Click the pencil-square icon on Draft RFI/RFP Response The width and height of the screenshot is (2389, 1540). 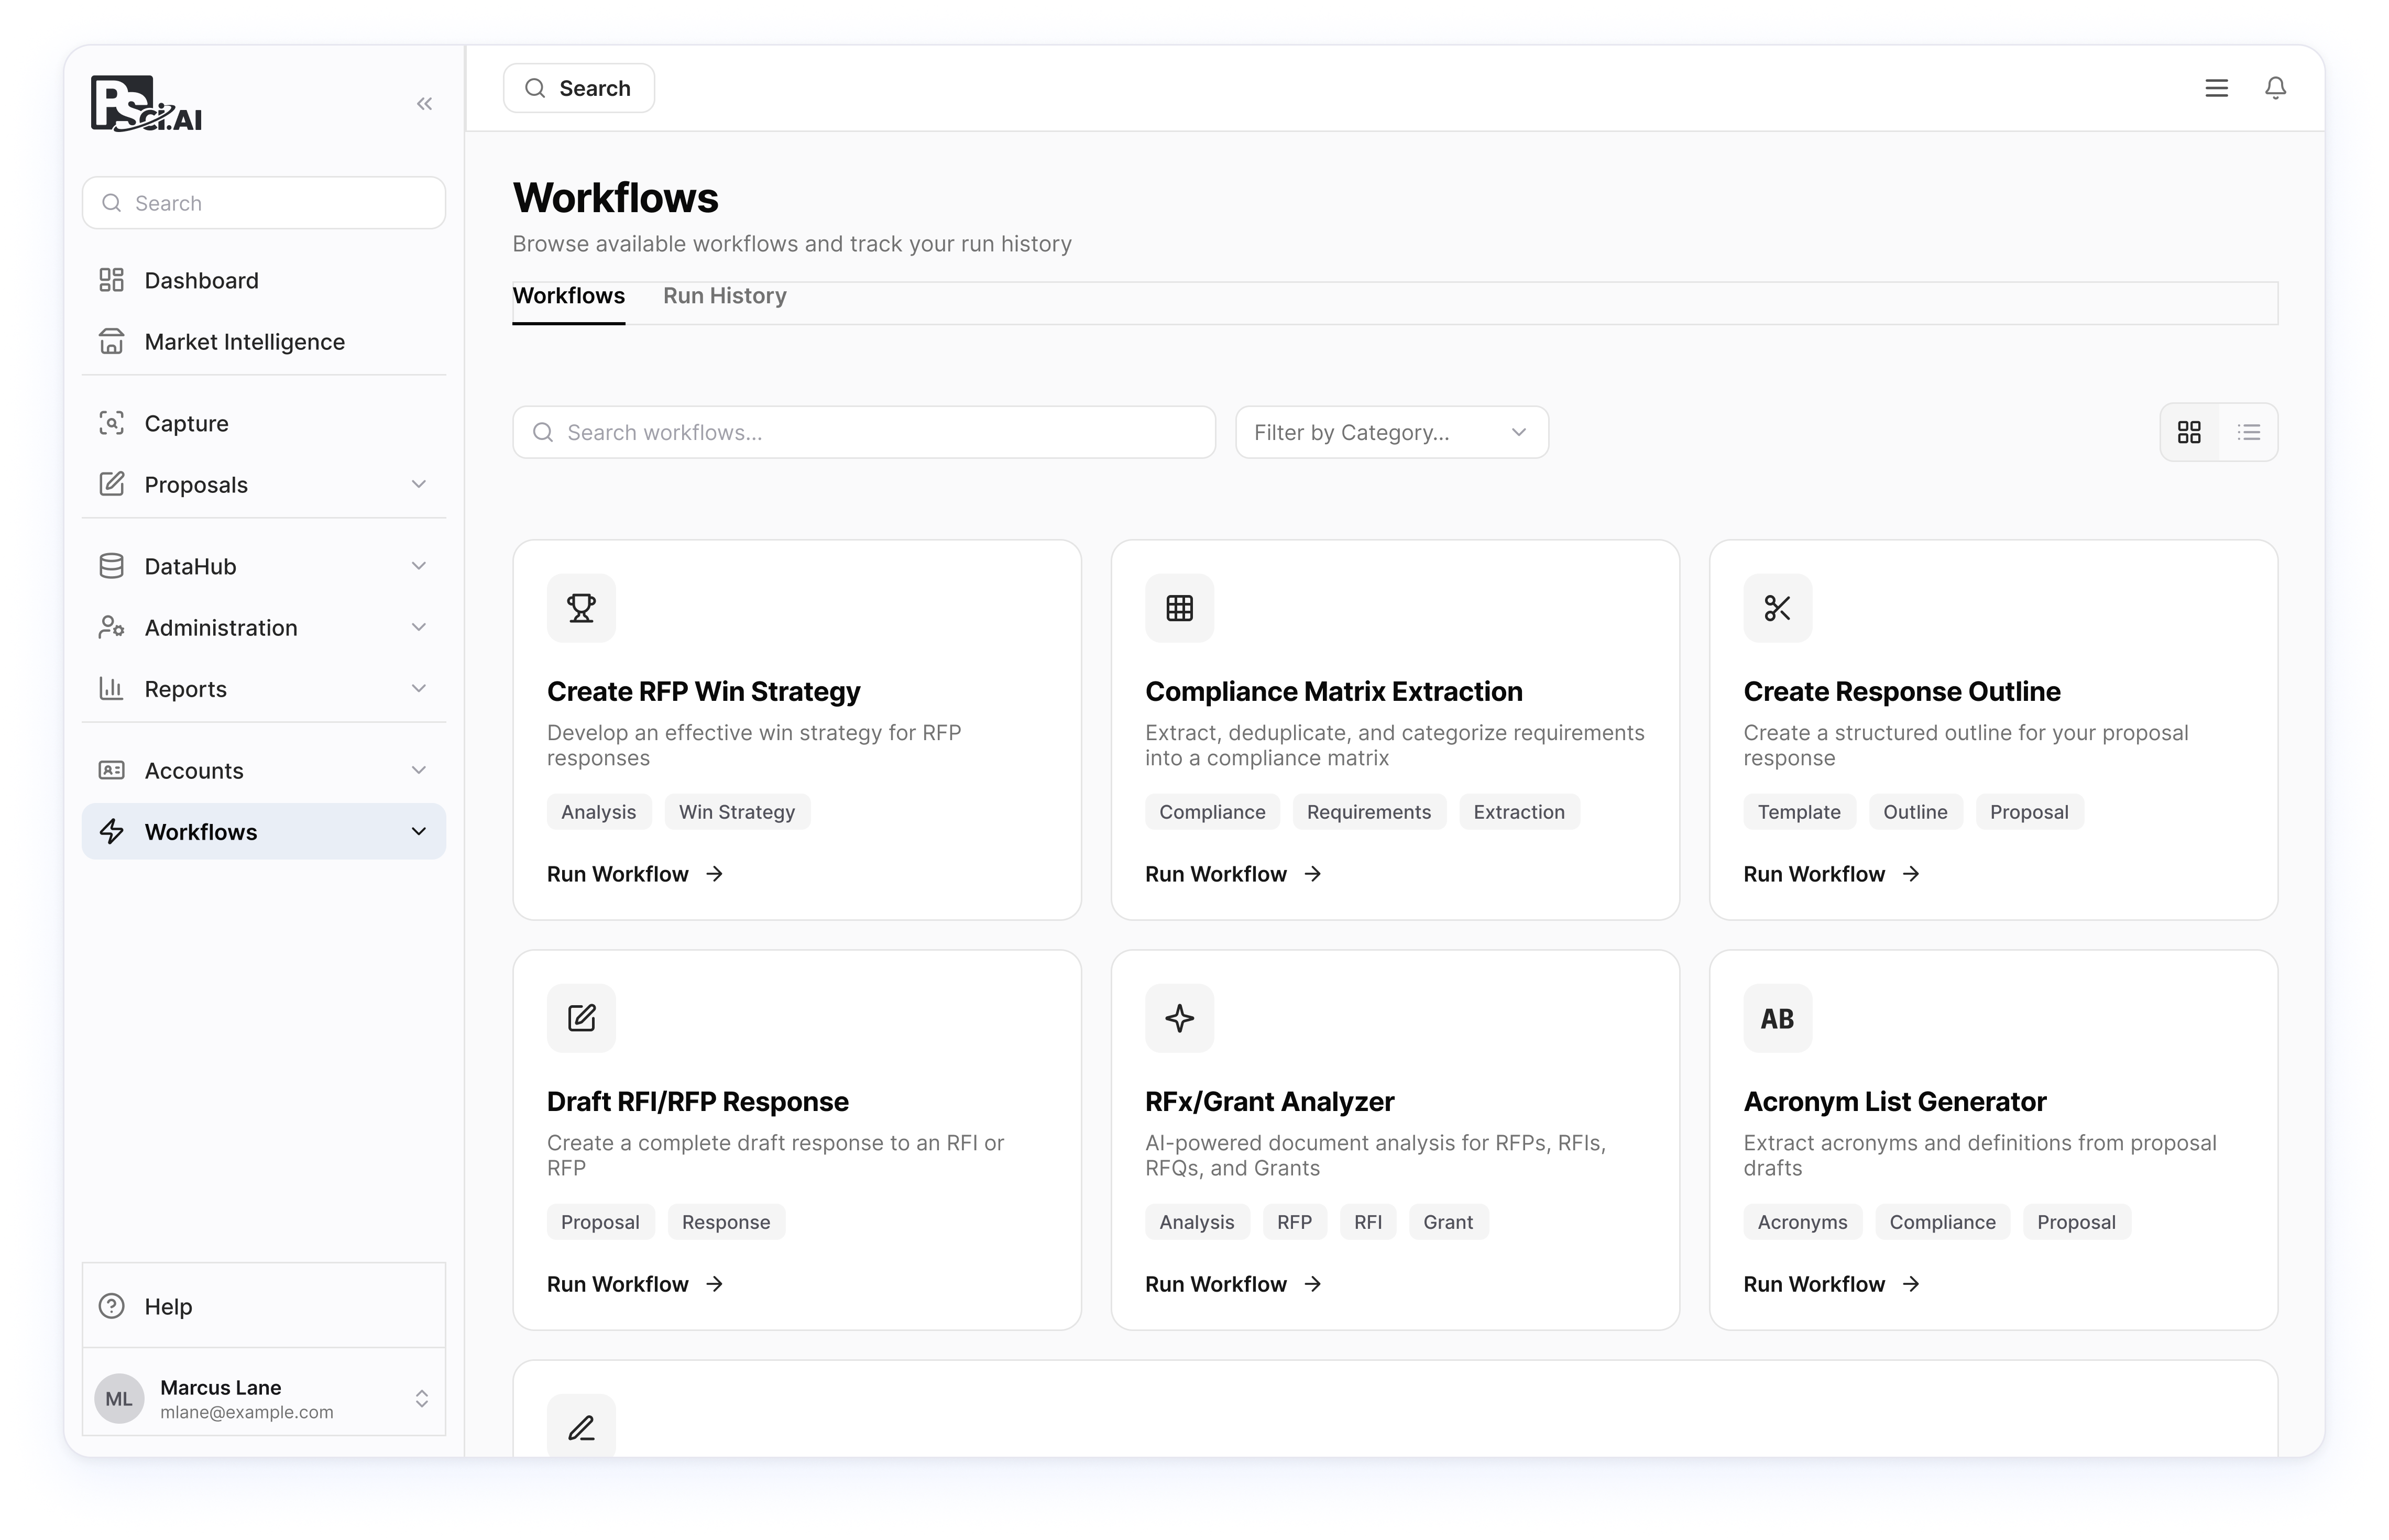click(581, 1018)
